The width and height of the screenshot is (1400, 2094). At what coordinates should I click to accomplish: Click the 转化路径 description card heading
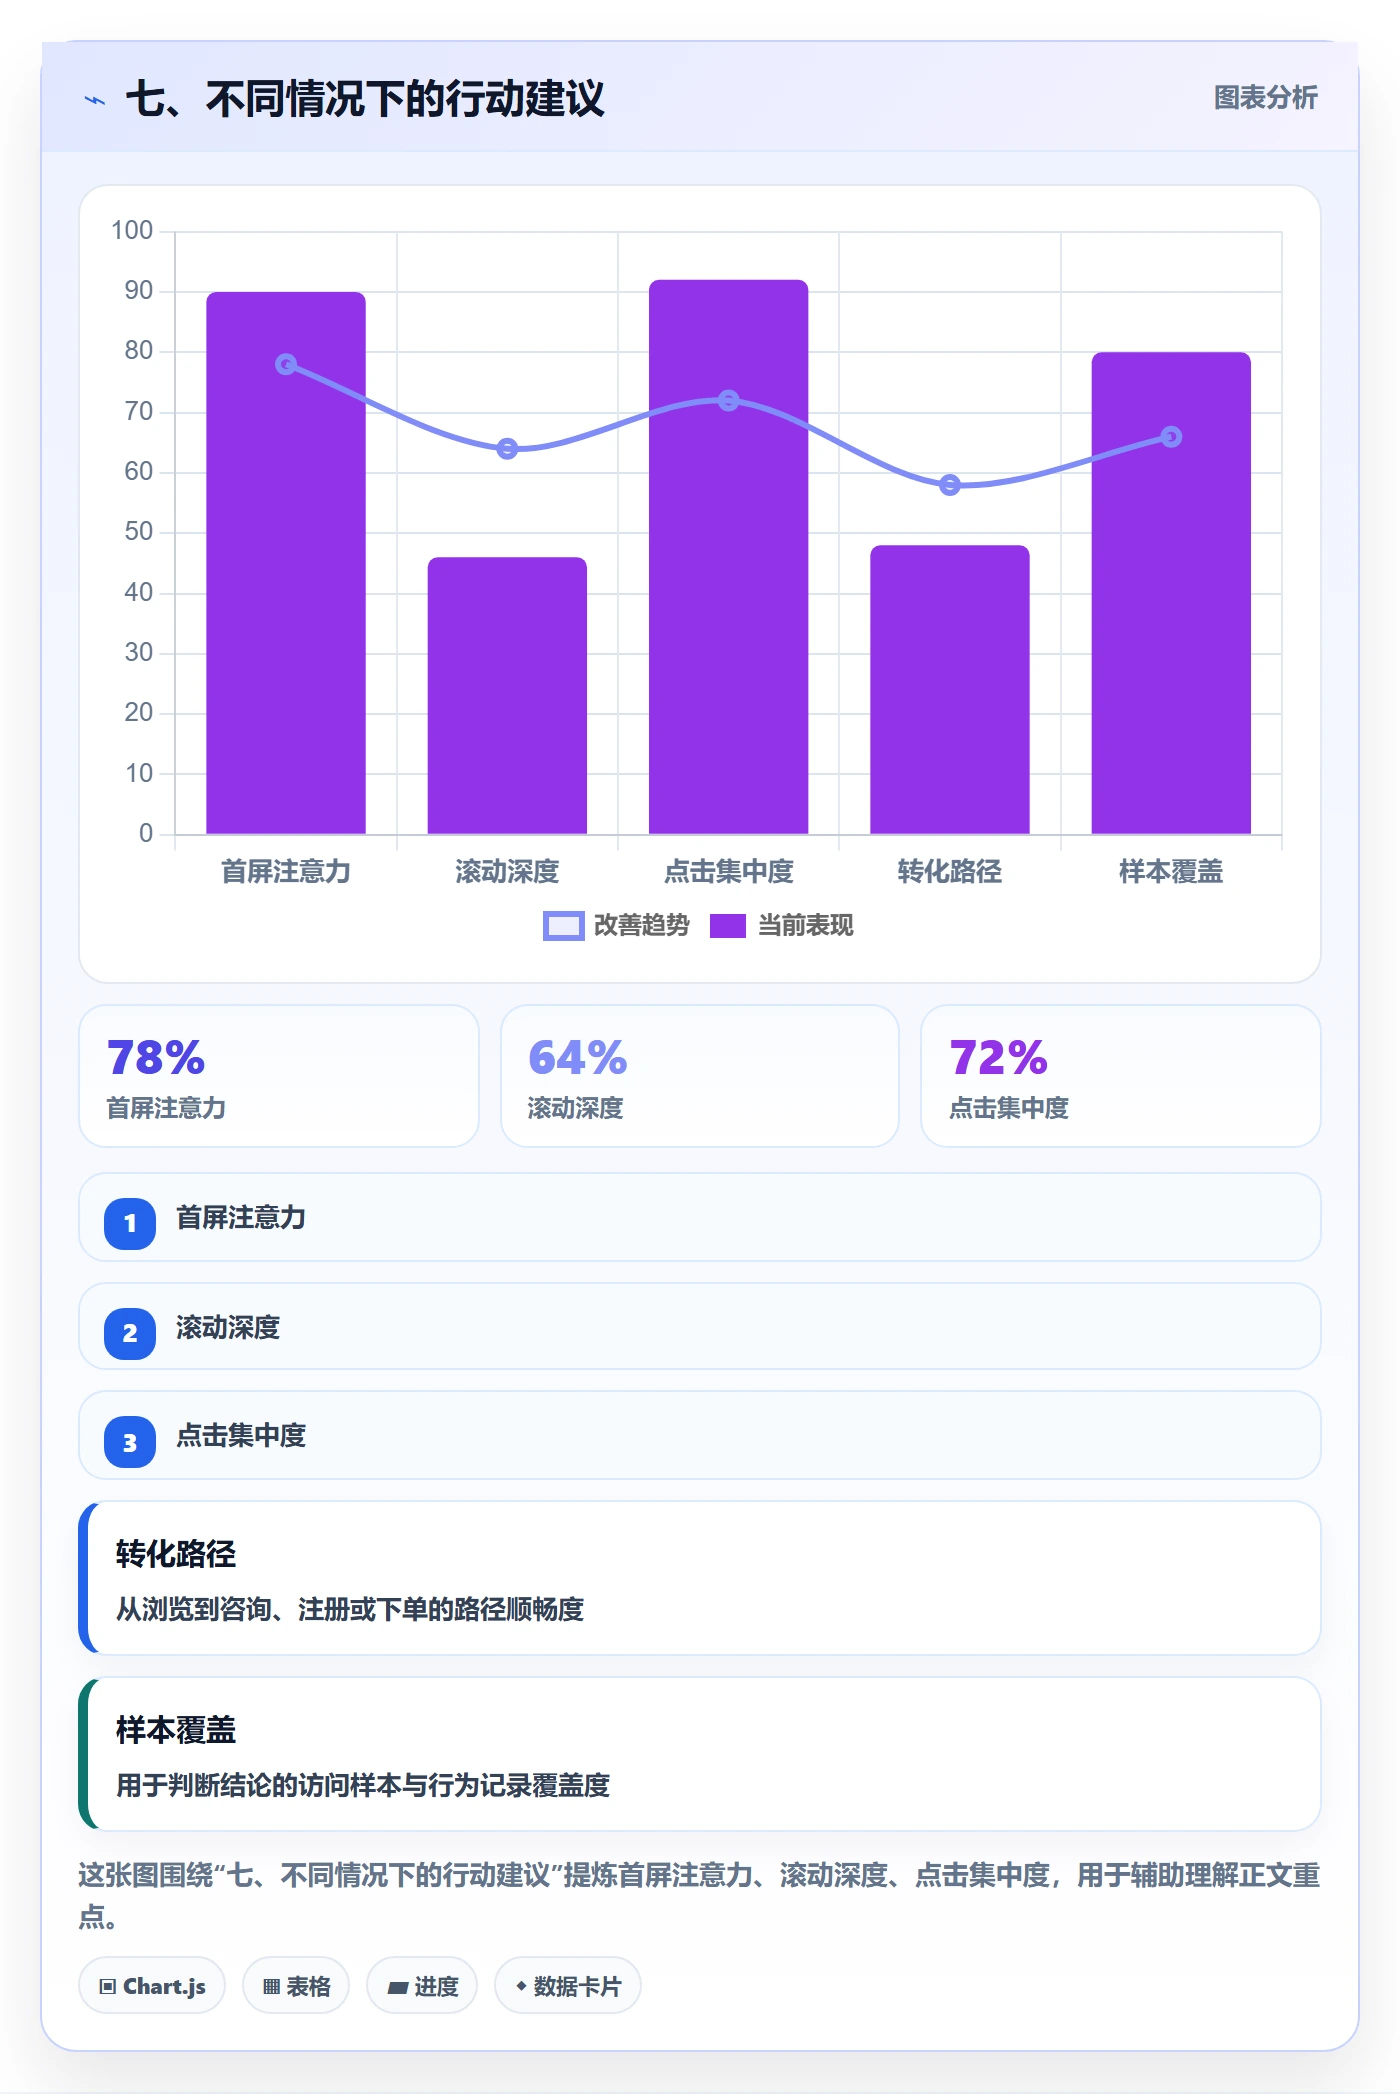click(x=176, y=1554)
